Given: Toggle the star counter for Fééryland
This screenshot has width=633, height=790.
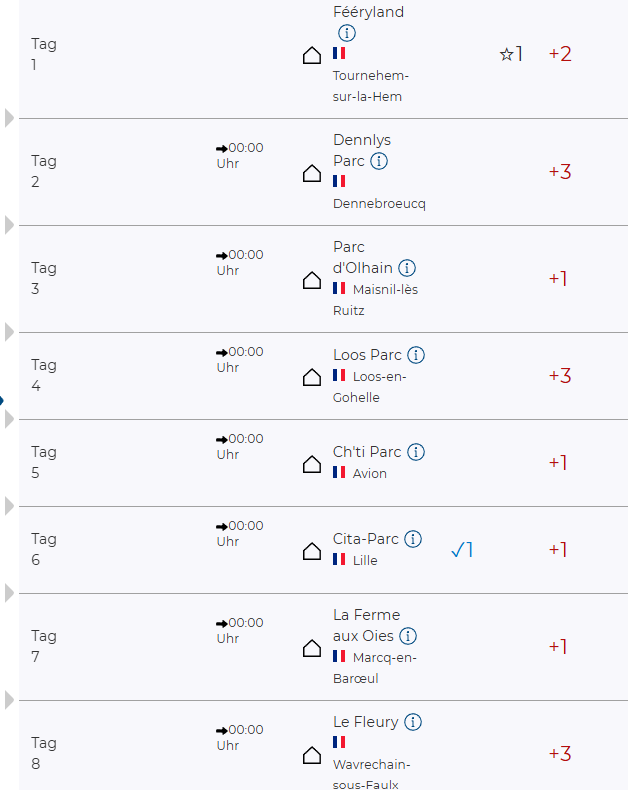Looking at the screenshot, I should pos(511,54).
